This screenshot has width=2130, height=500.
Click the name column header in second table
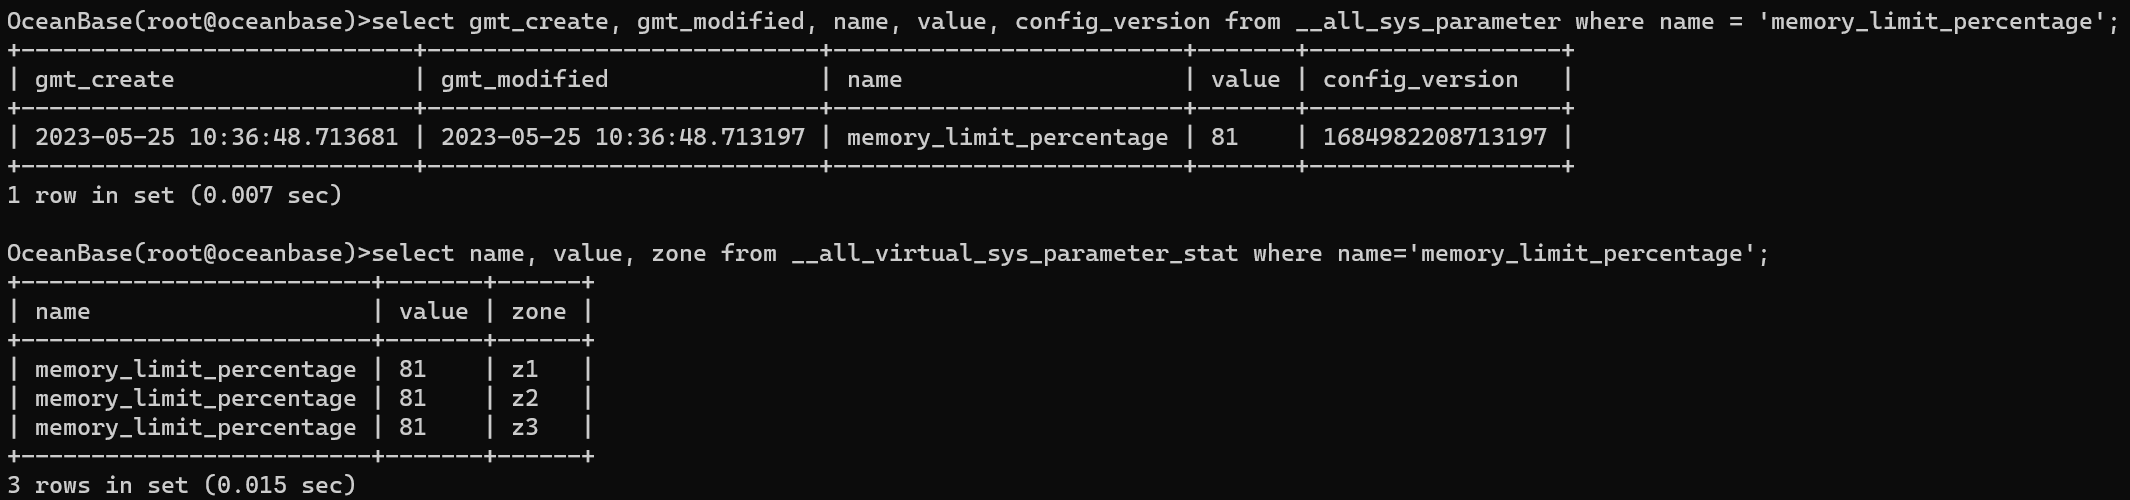point(62,312)
